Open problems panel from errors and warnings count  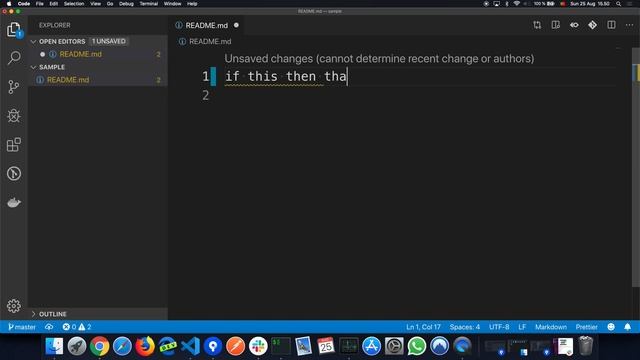pos(77,327)
